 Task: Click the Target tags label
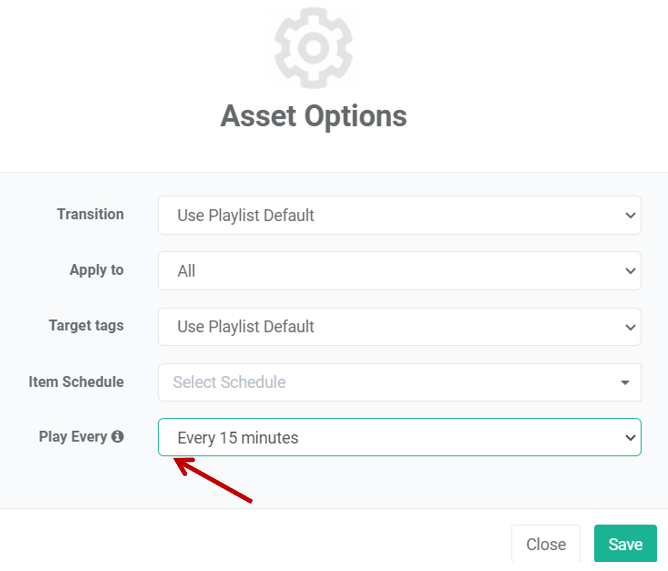coord(86,326)
